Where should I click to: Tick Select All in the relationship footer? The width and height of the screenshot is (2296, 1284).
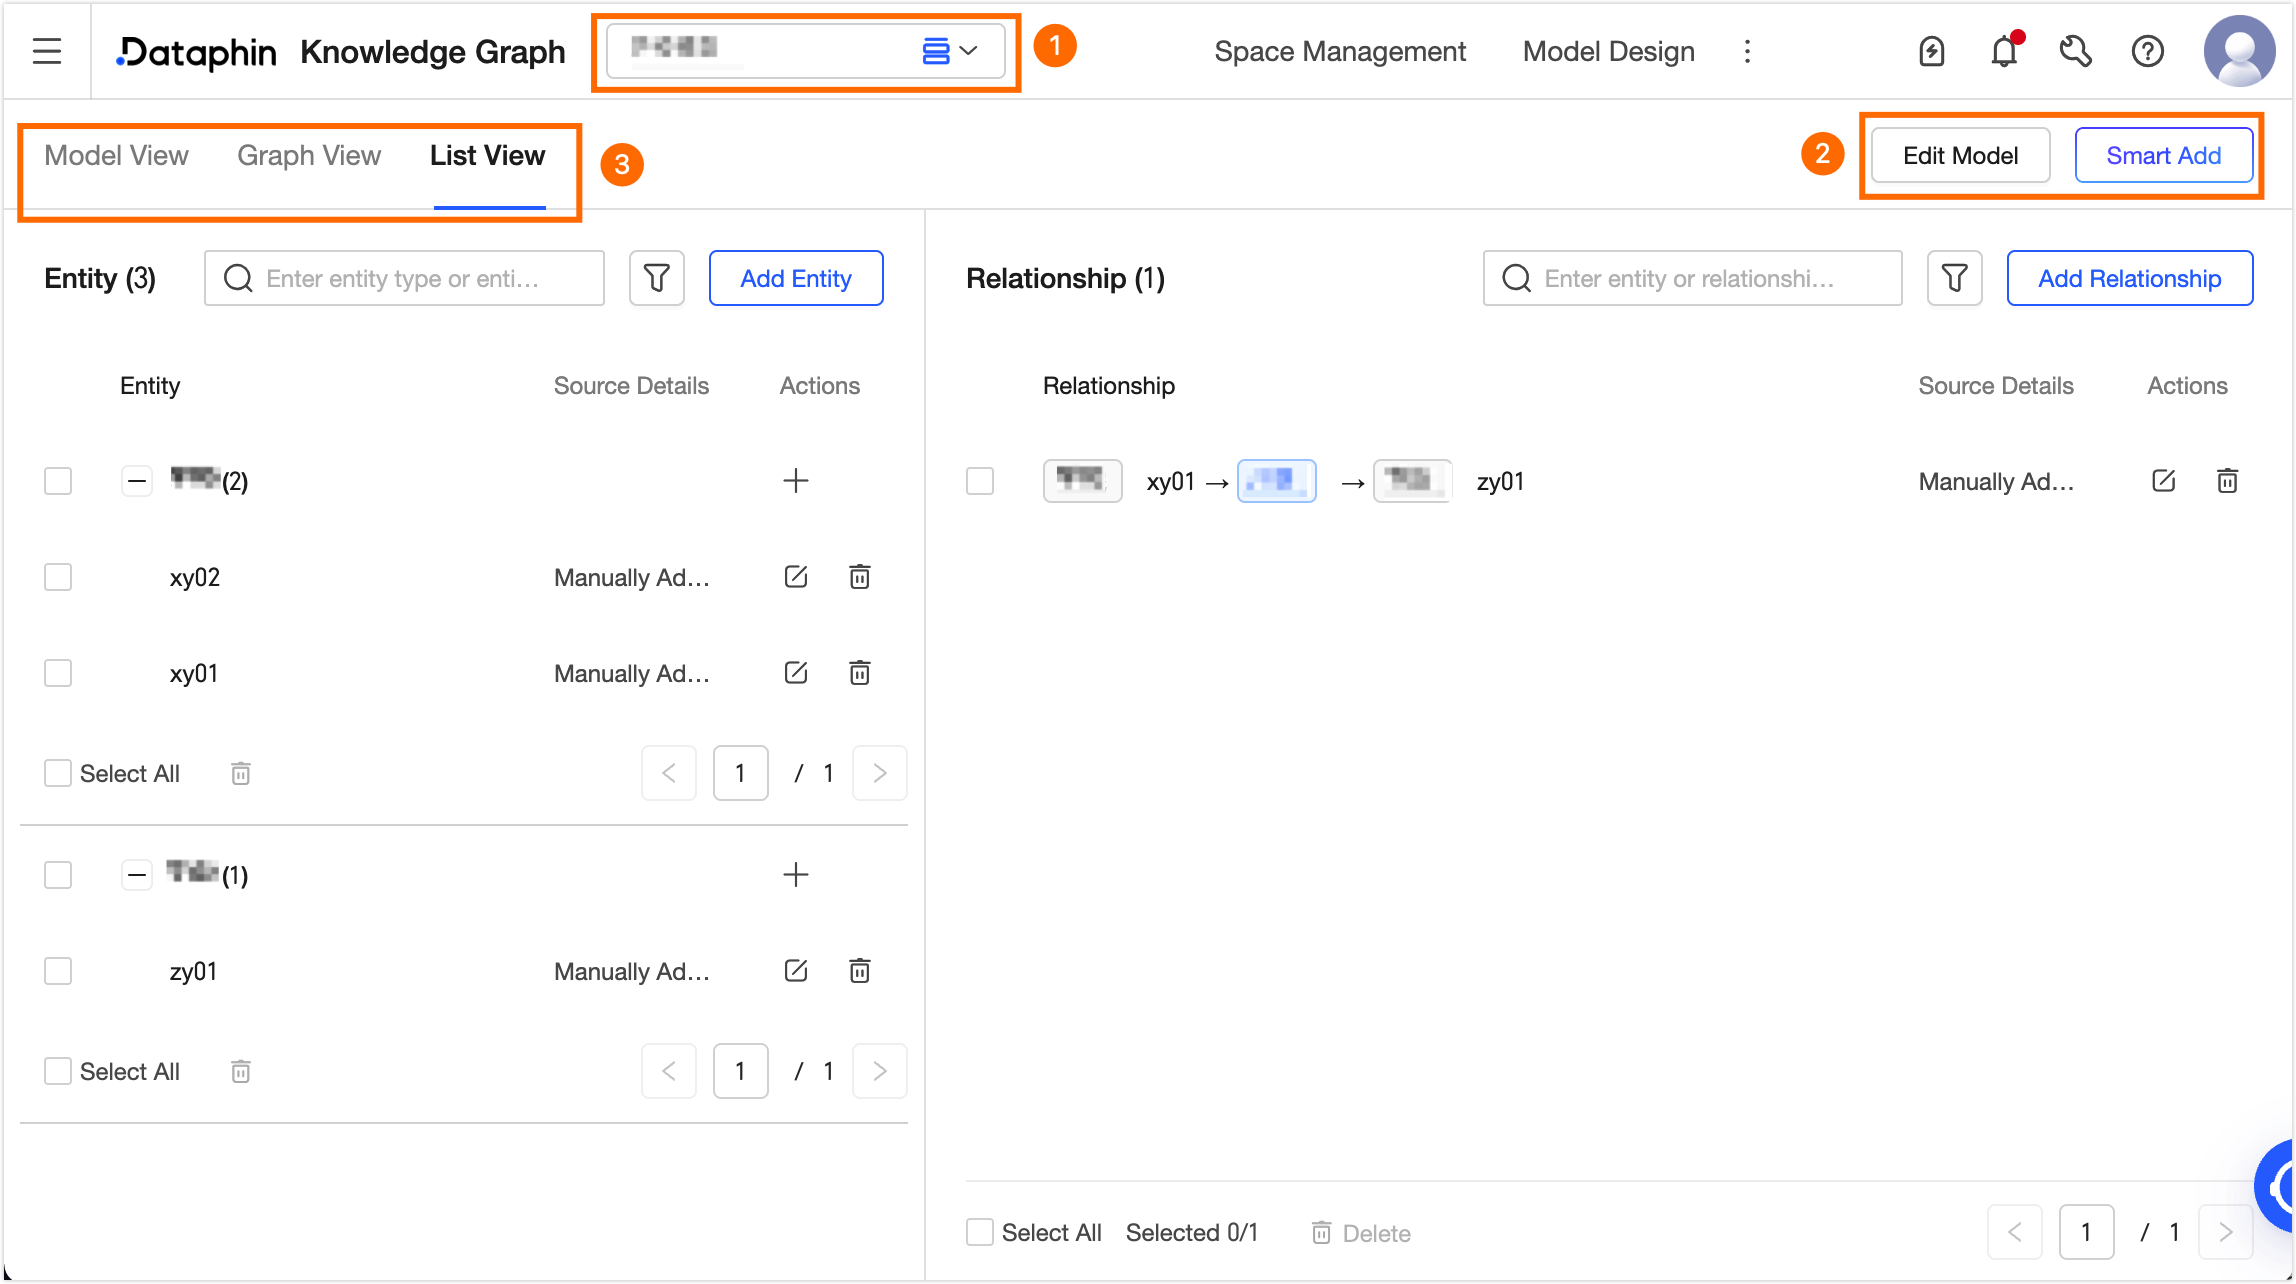coord(980,1232)
